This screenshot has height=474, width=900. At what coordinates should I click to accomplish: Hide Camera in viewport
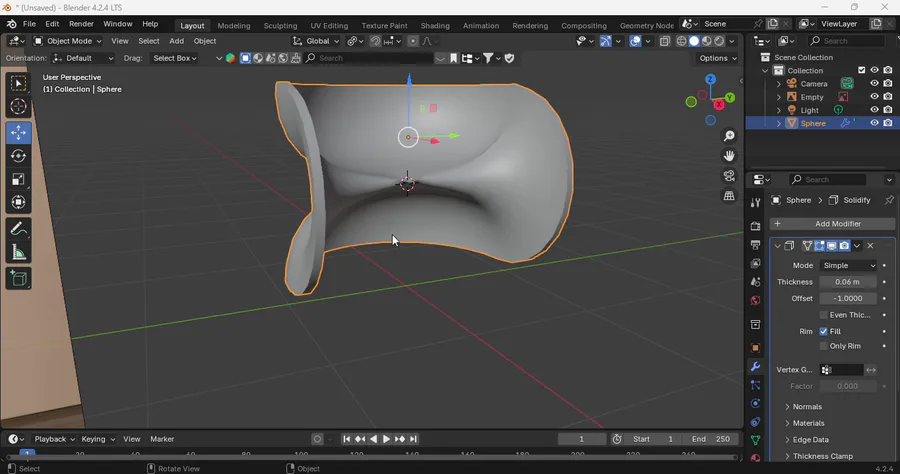coord(874,84)
